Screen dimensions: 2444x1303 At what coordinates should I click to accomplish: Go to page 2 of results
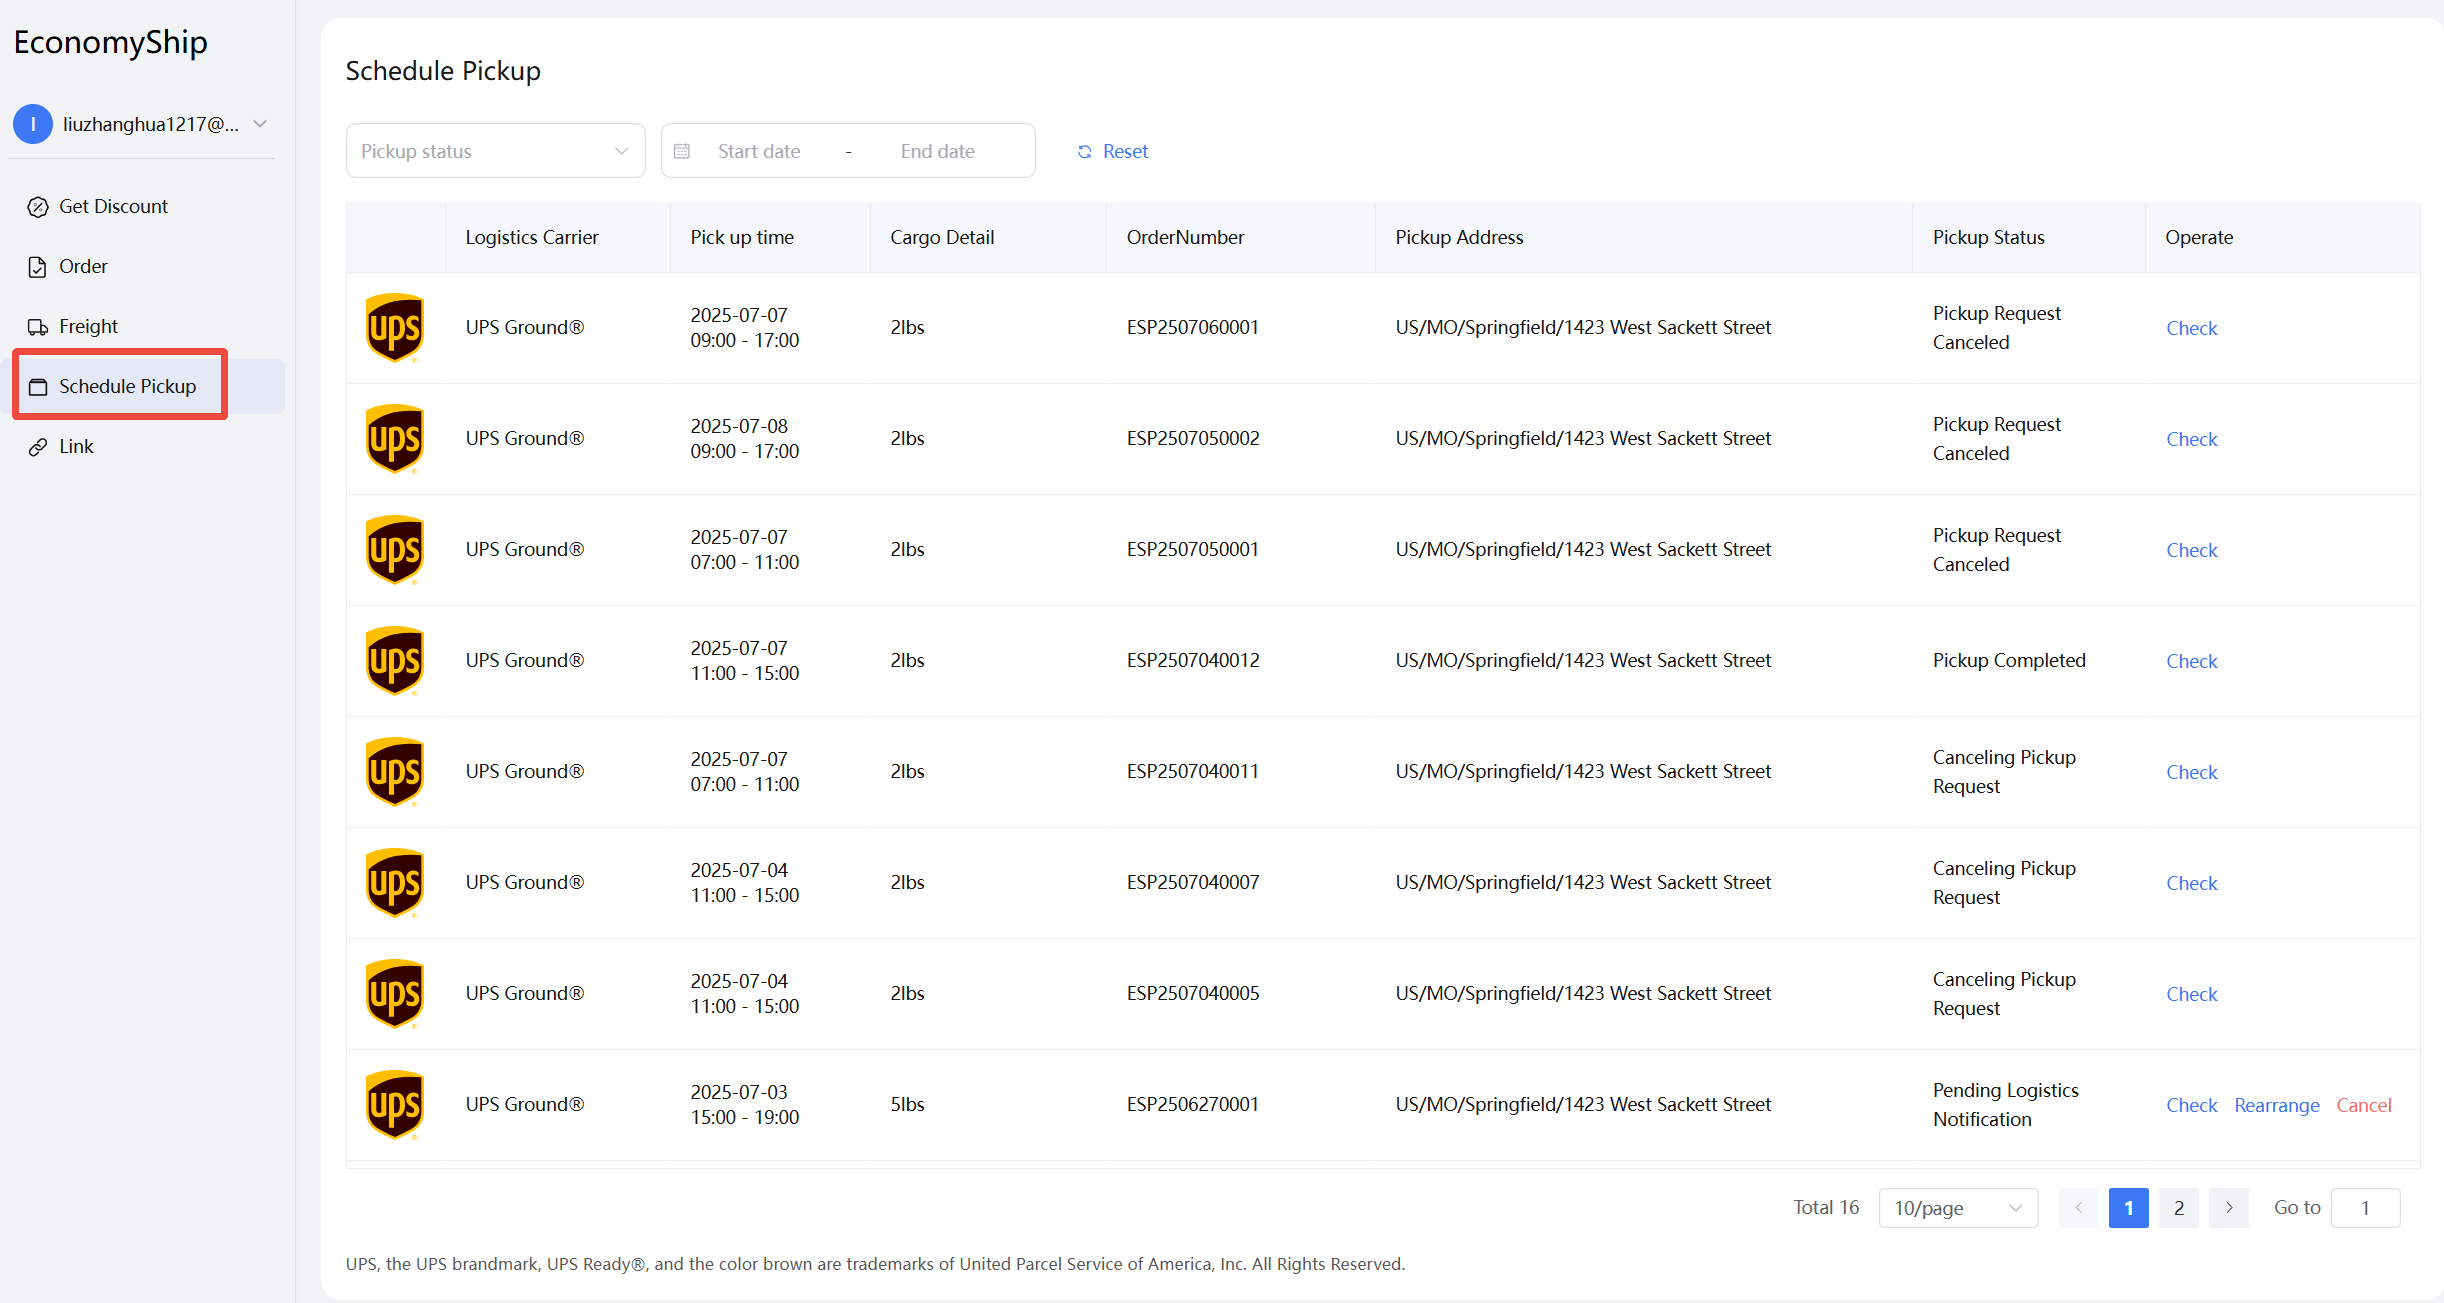pyautogui.click(x=2178, y=1208)
